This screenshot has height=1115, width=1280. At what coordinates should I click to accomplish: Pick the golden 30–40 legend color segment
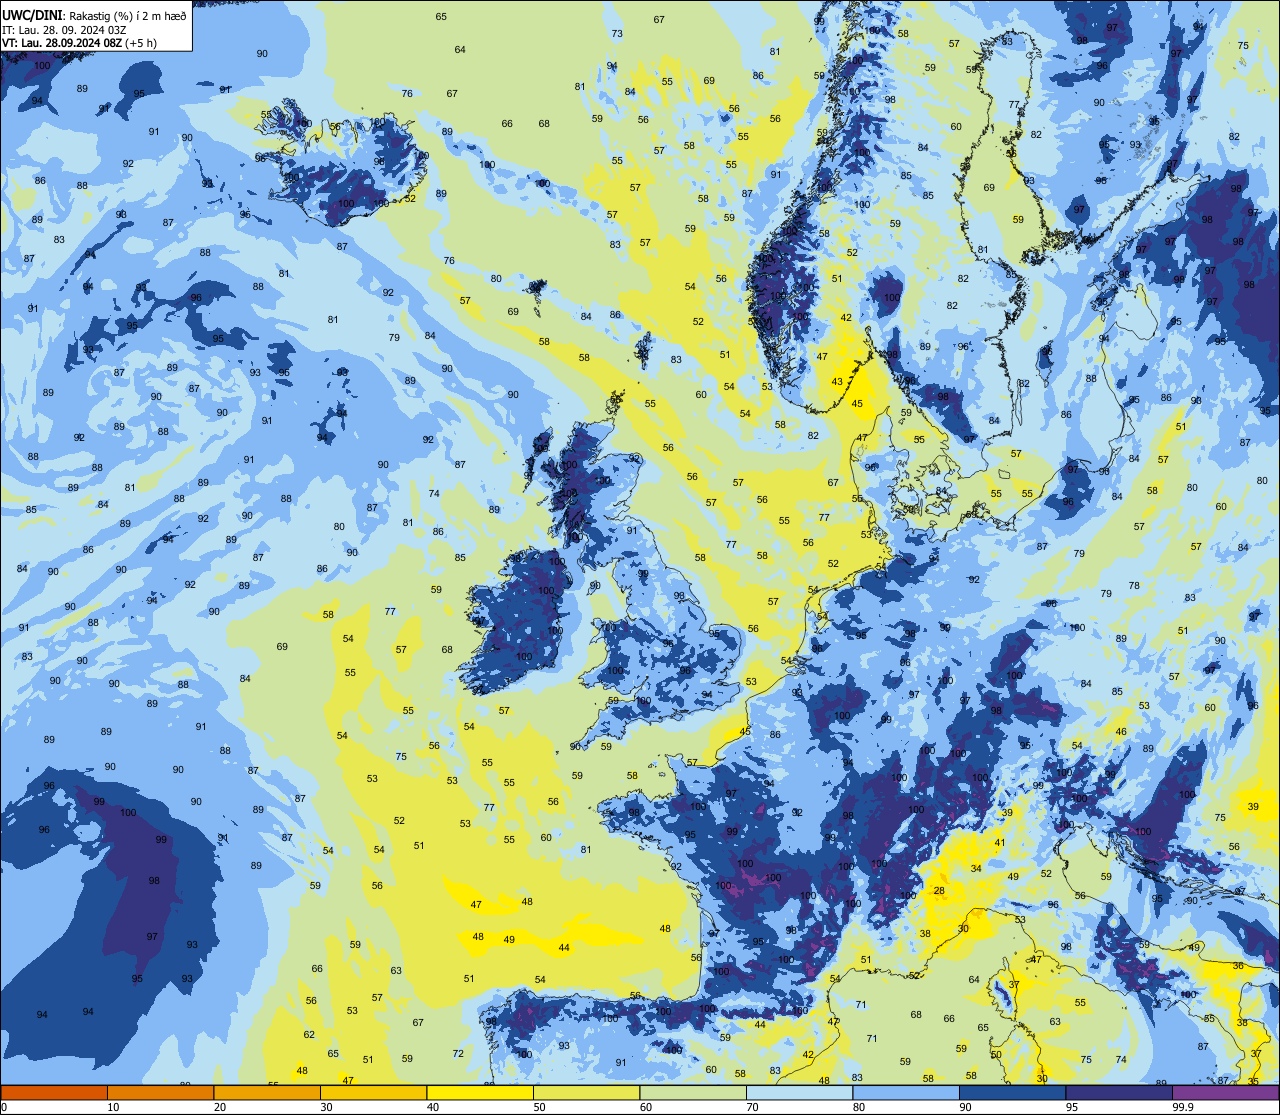(x=373, y=1092)
